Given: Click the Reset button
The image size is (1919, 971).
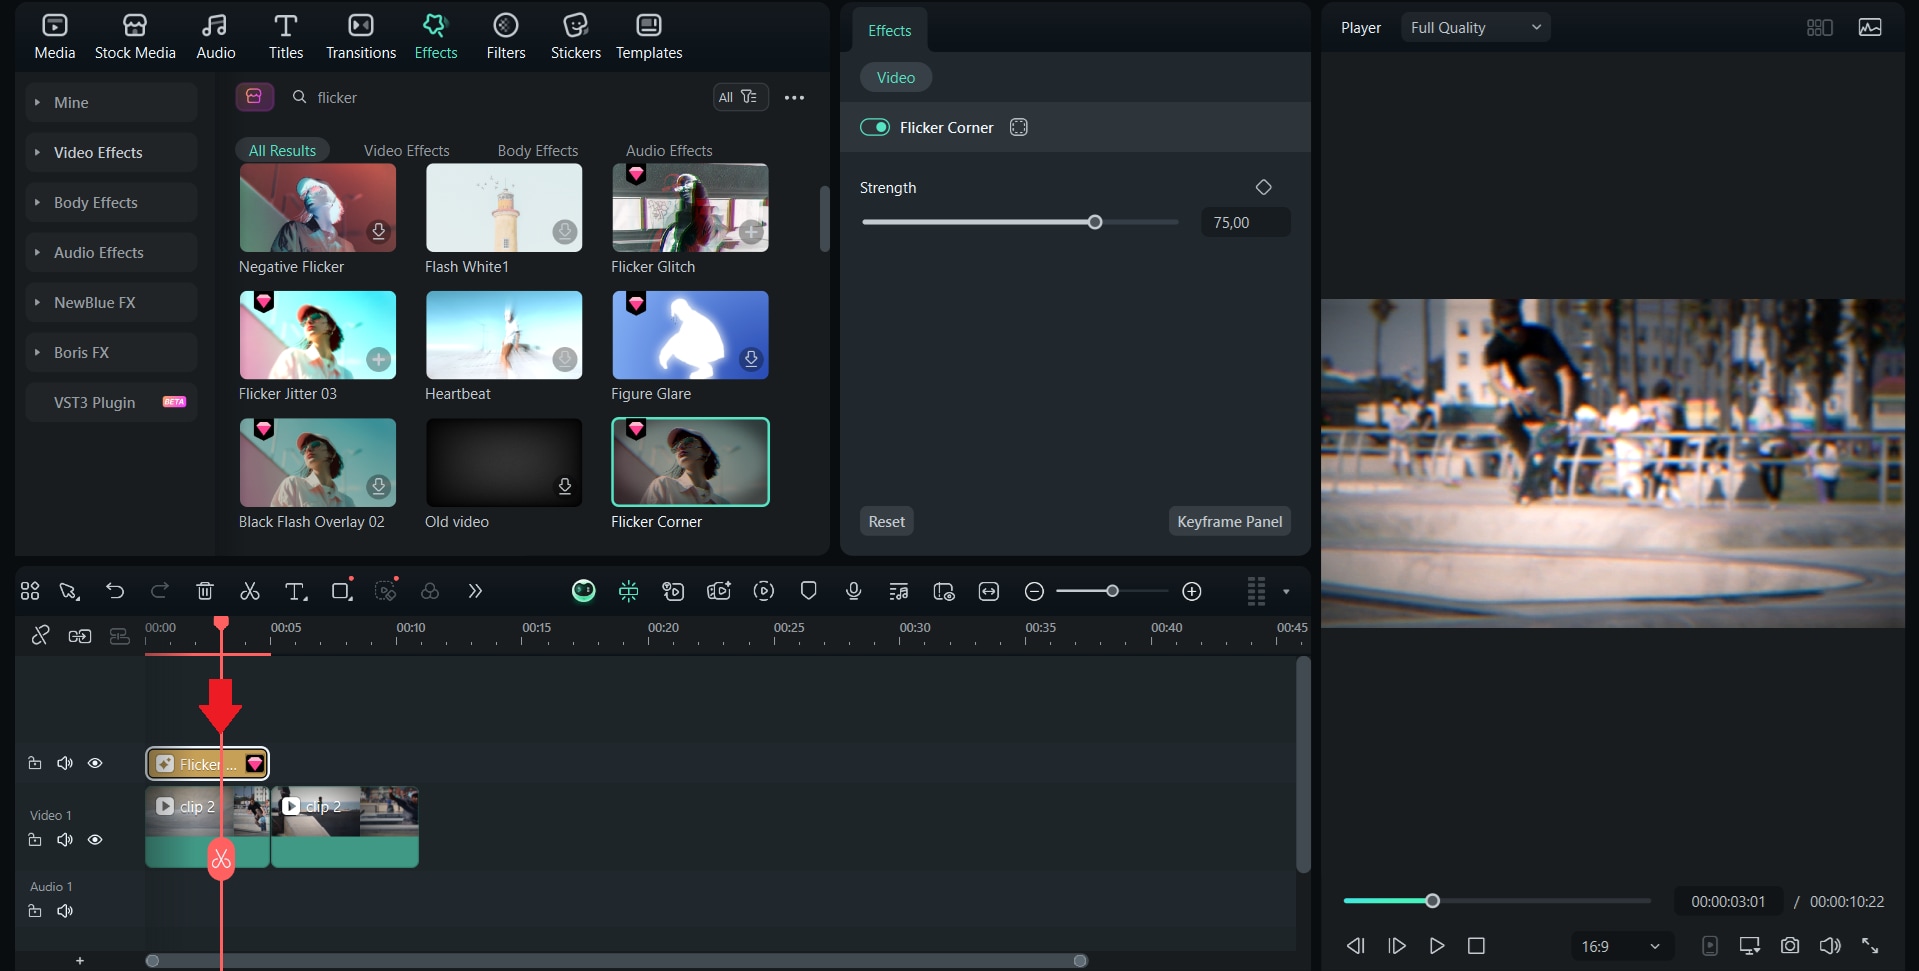Looking at the screenshot, I should [x=887, y=521].
